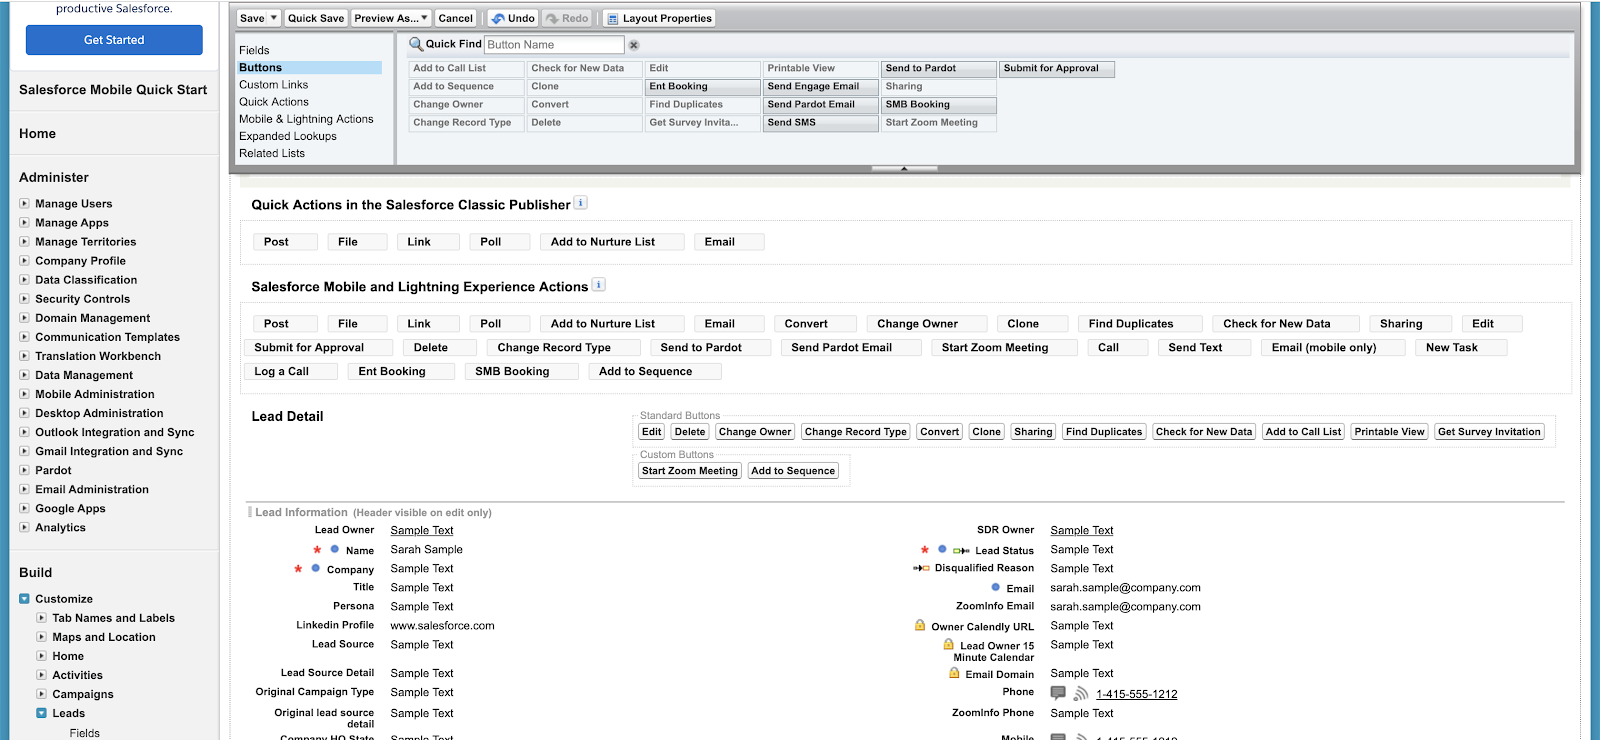Focus the Quick Find Button Name field
The width and height of the screenshot is (1600, 740).
pos(554,44)
